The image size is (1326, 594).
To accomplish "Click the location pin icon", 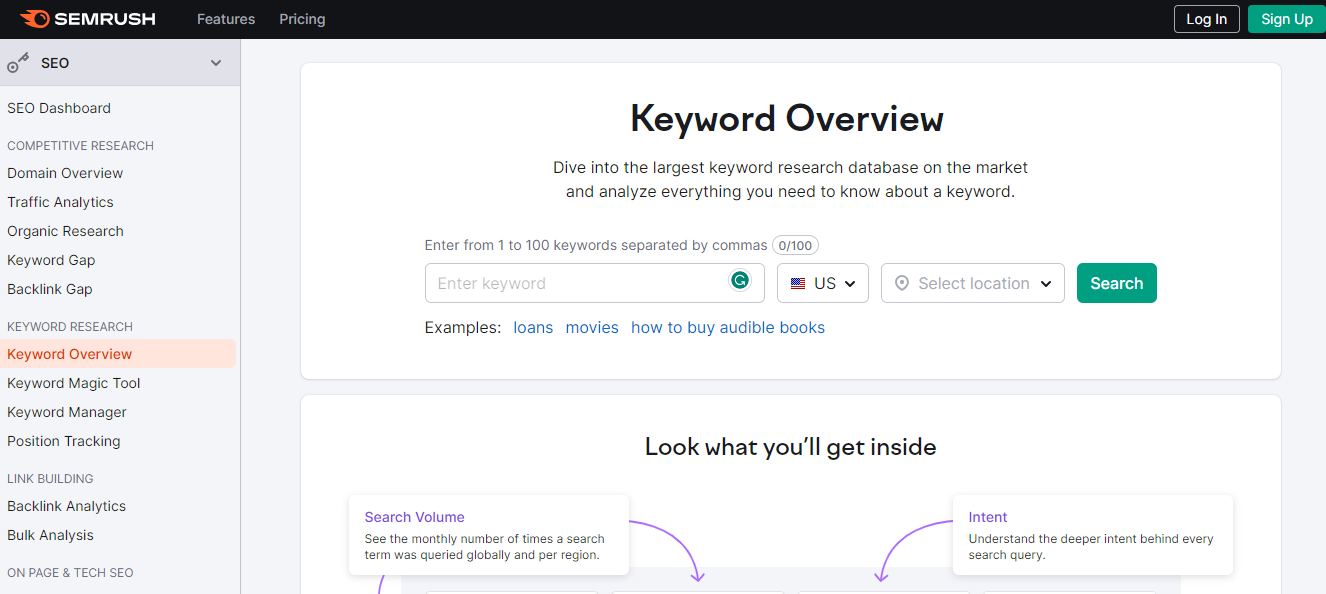I will (x=902, y=284).
